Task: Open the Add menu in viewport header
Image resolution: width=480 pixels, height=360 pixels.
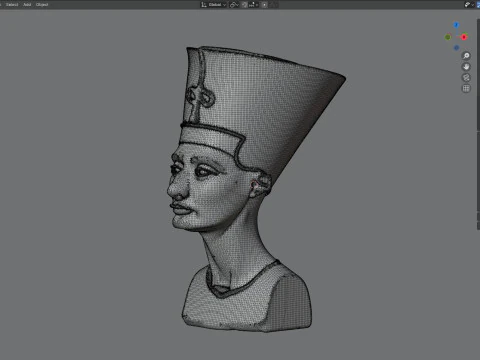Action: [27, 5]
